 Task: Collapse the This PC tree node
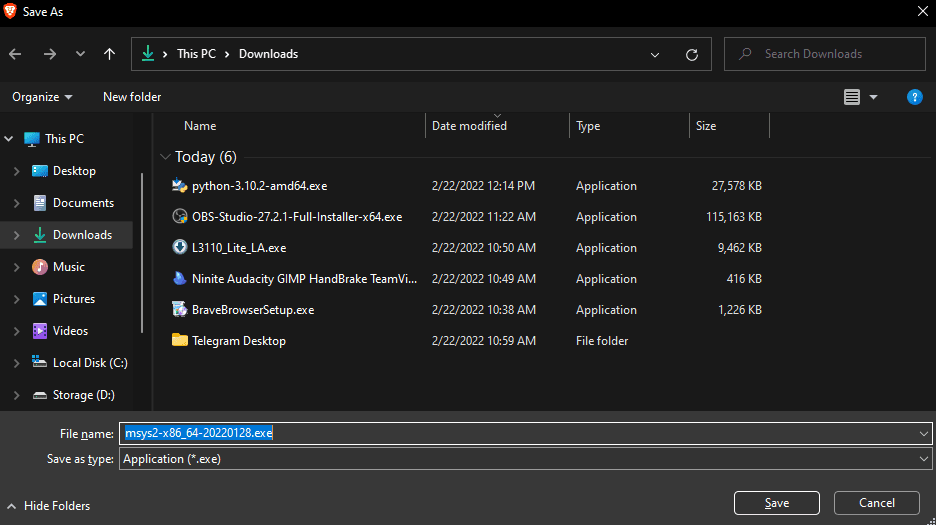click(x=9, y=139)
